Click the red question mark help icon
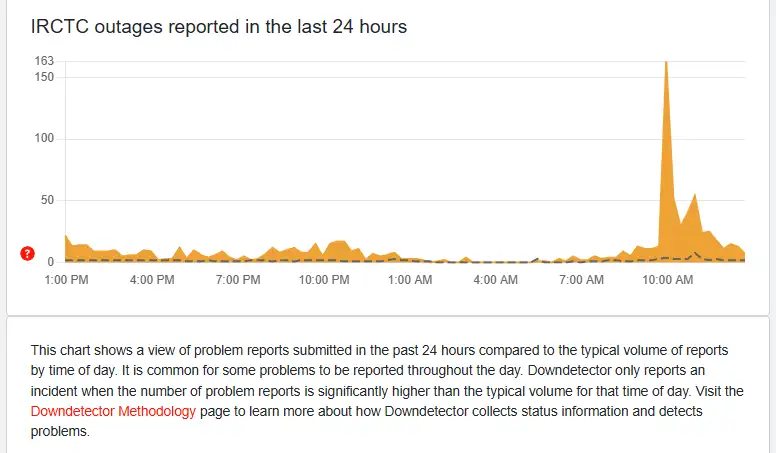Image resolution: width=776 pixels, height=453 pixels. point(27,253)
